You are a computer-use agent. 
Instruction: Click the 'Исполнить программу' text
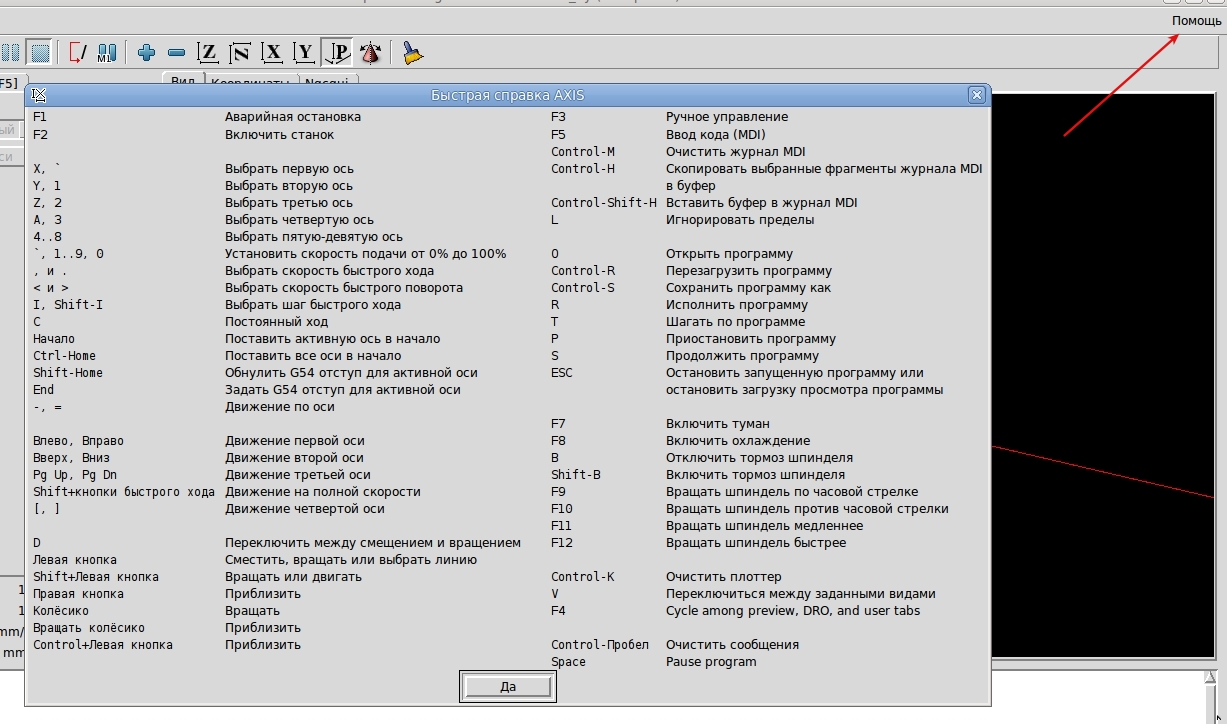pyautogui.click(x=737, y=305)
